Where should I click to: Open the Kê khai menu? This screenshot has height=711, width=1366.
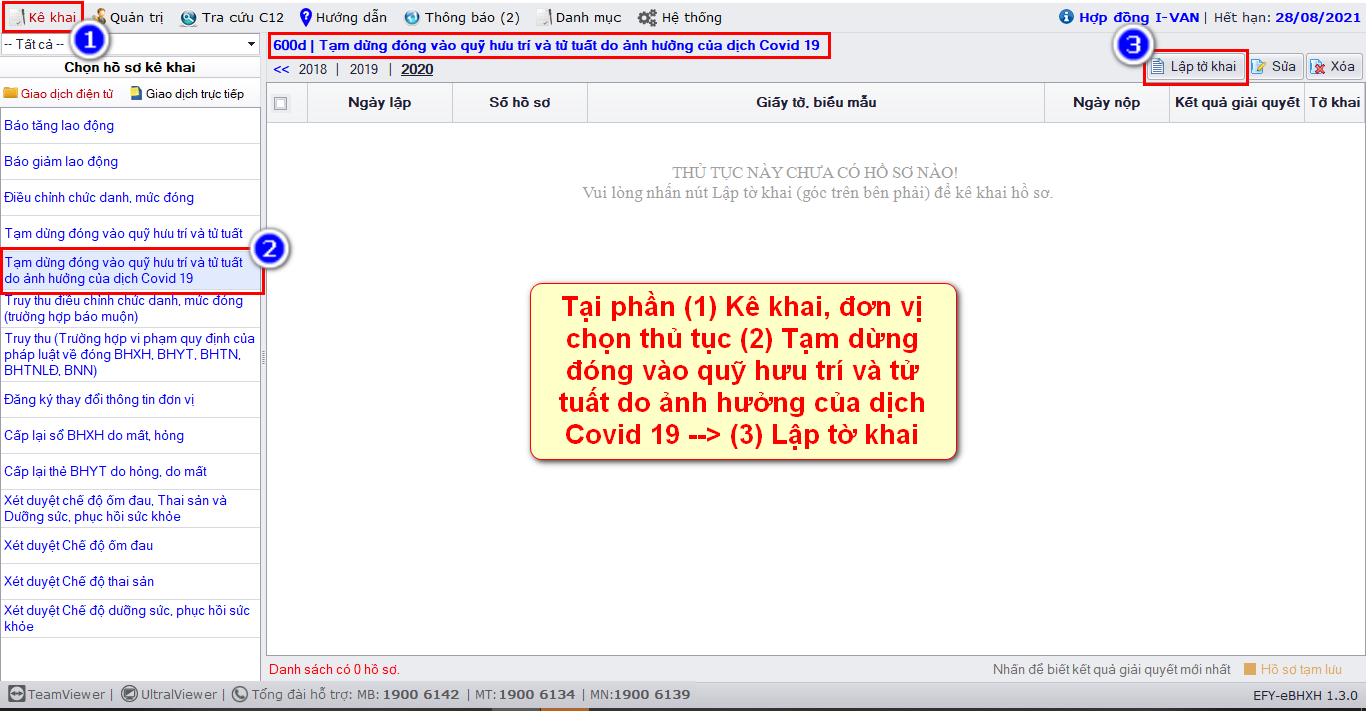point(42,17)
